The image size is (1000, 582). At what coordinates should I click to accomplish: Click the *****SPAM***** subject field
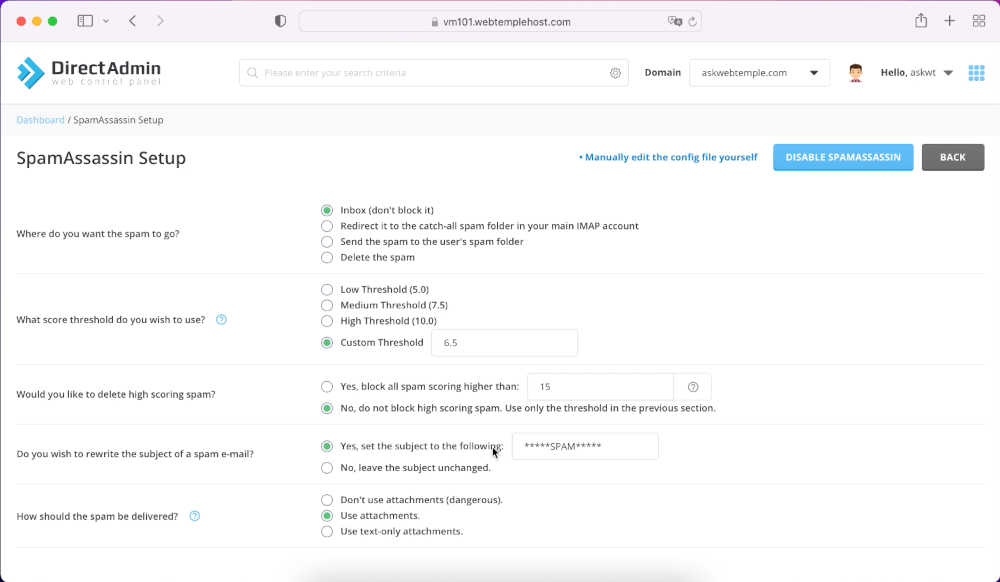click(585, 446)
